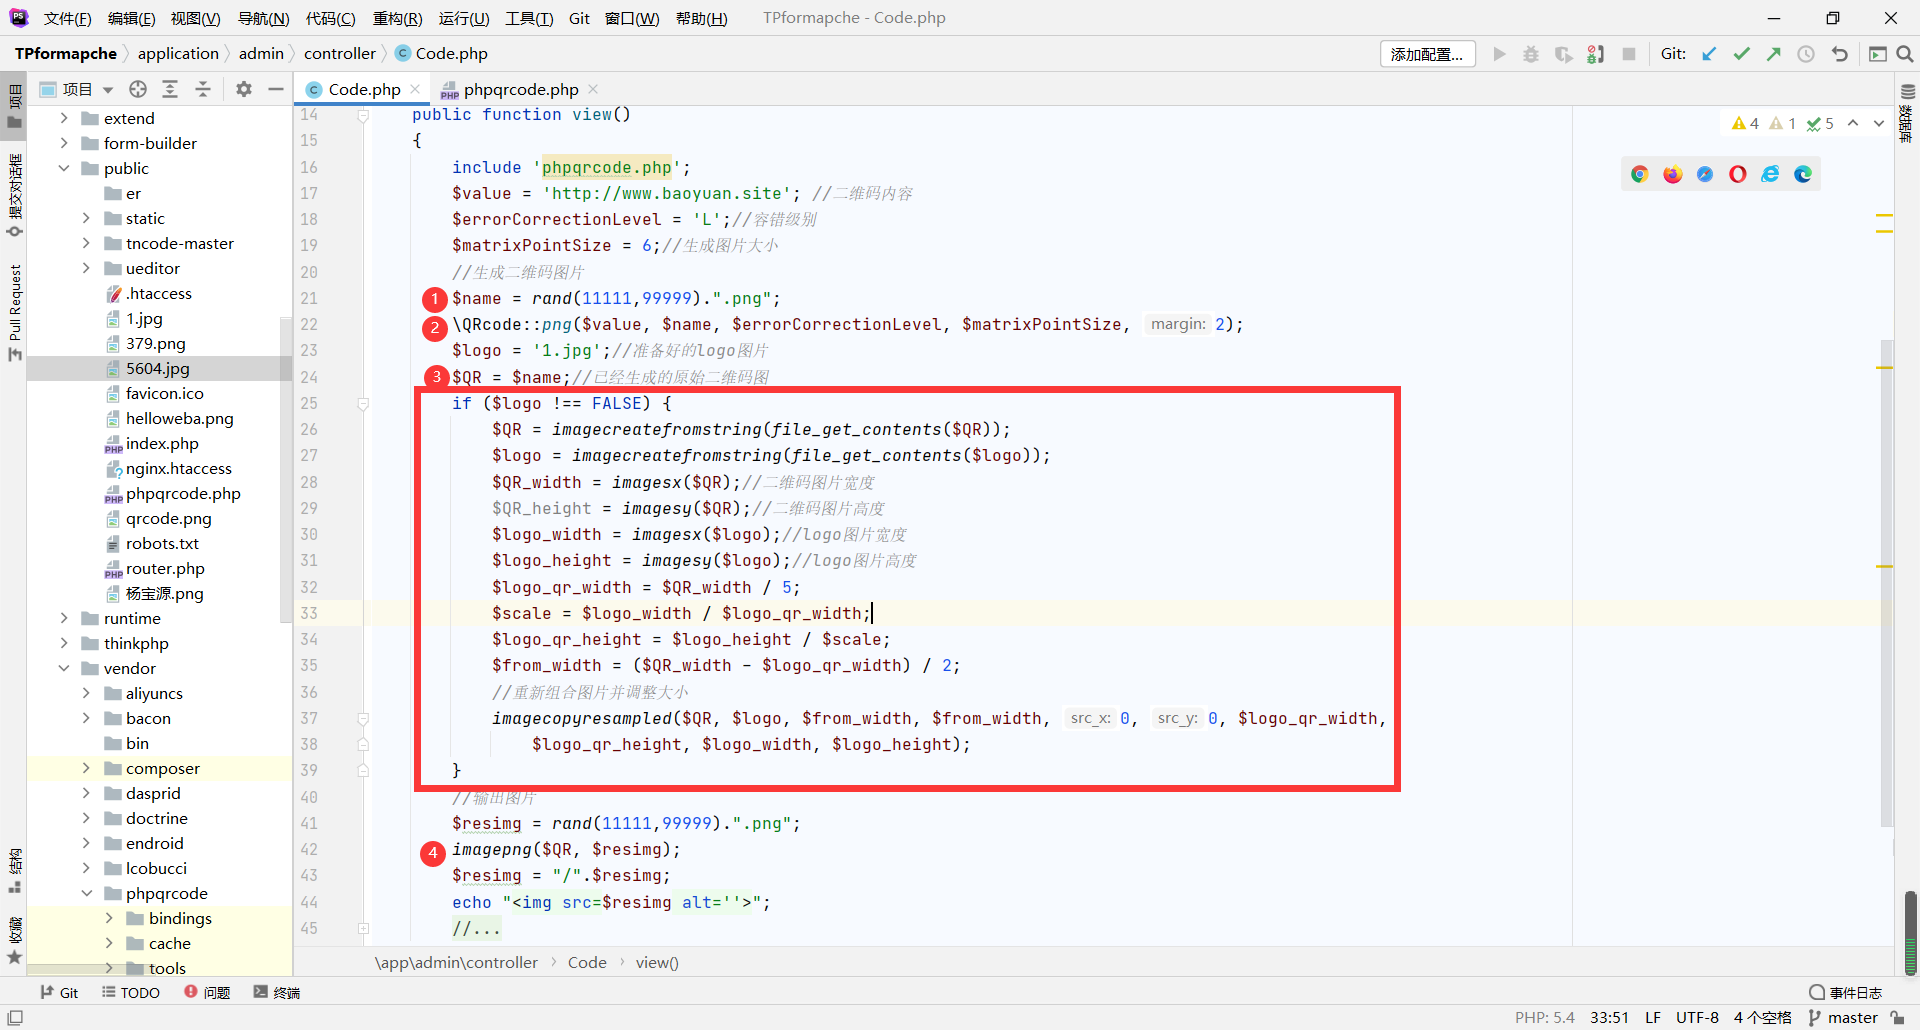This screenshot has height=1030, width=1920.
Task: Open preview in Opera browser icon
Action: 1738,174
